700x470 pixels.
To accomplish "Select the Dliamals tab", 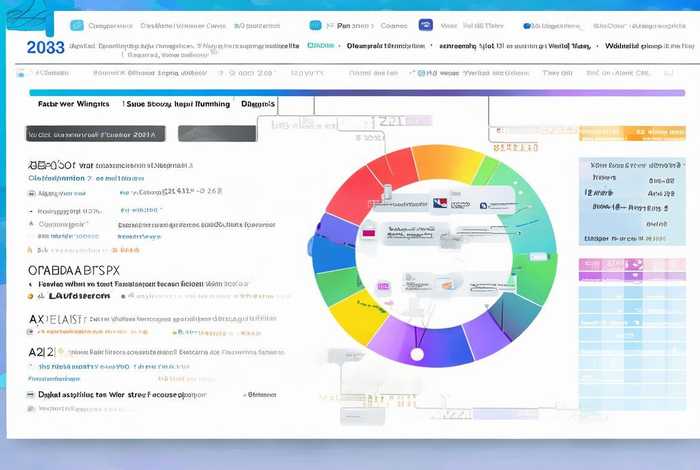I will 258,104.
